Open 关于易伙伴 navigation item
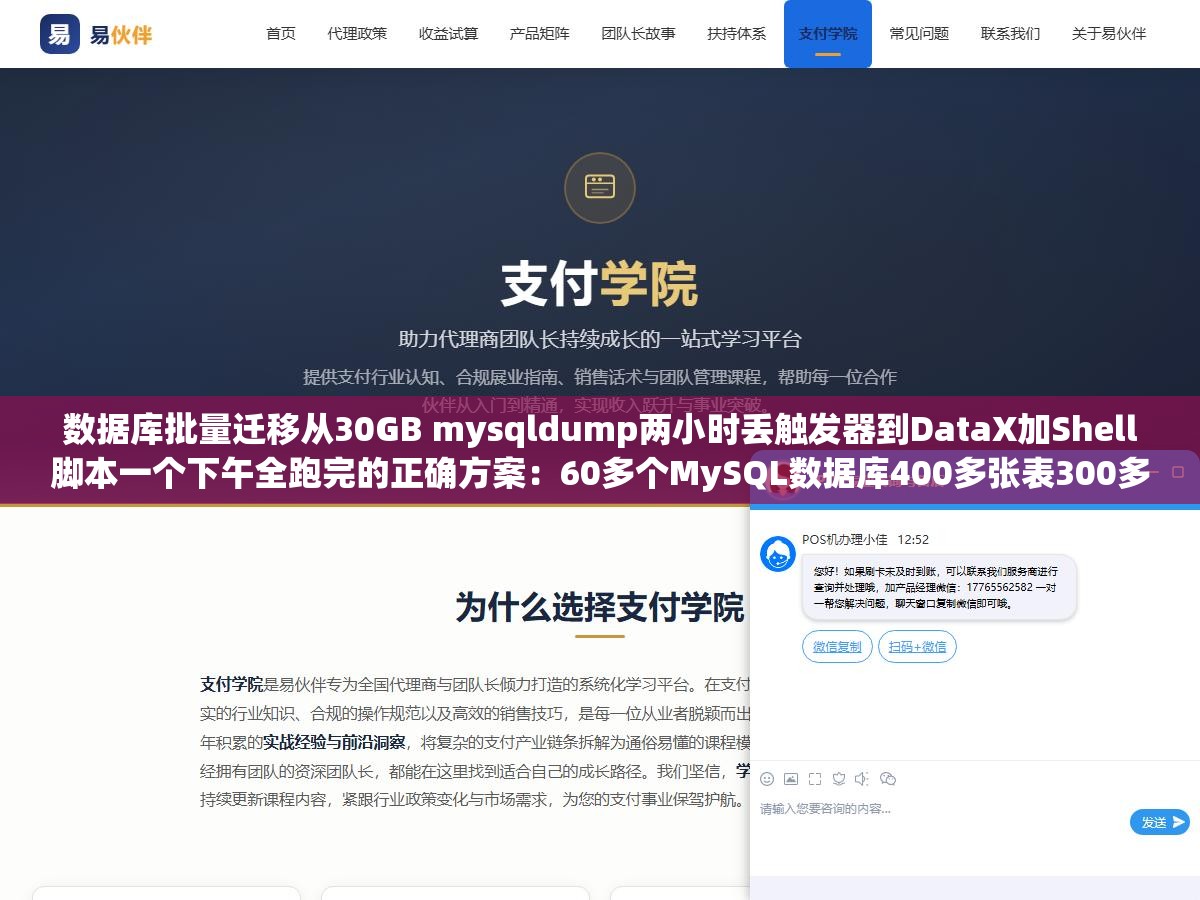 coord(1109,33)
